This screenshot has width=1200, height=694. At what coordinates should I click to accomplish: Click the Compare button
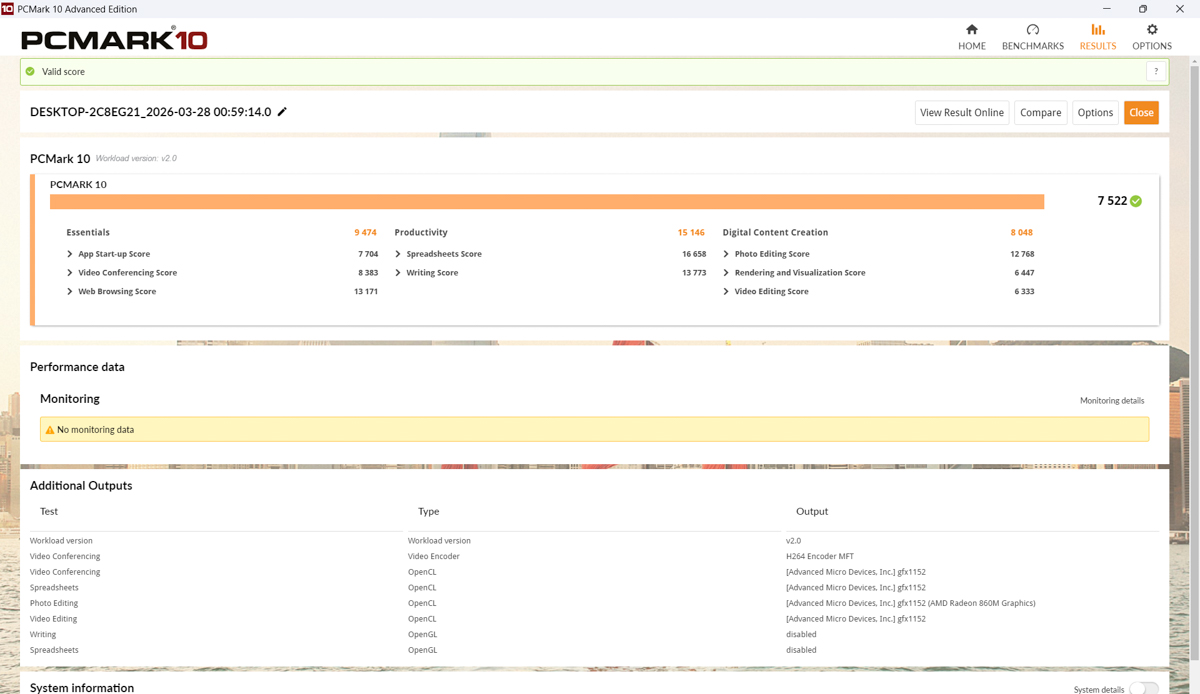1040,113
